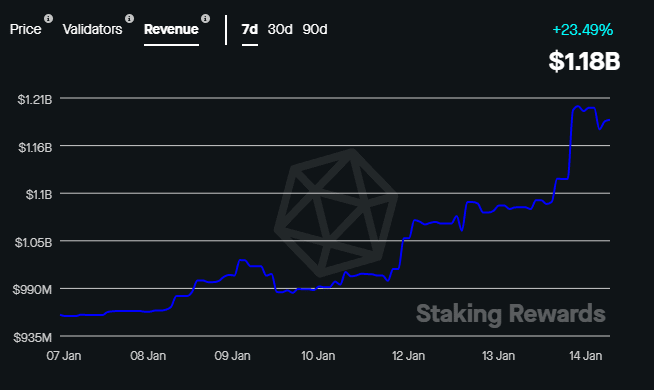This screenshot has width=654, height=390.
Task: Click the $935M y-axis label
Action: point(32,337)
